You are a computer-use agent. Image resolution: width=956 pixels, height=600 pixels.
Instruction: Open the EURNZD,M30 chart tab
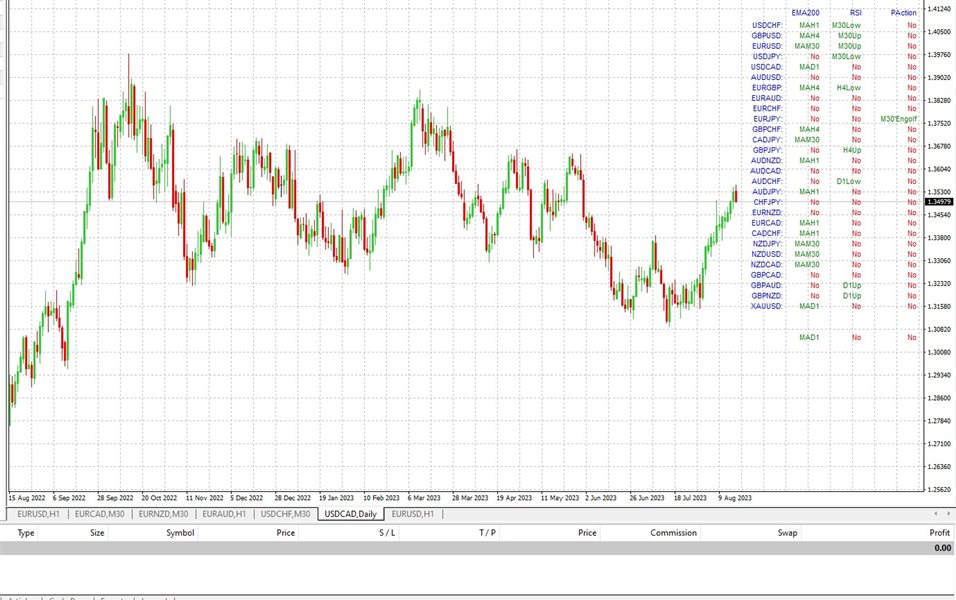click(x=163, y=513)
